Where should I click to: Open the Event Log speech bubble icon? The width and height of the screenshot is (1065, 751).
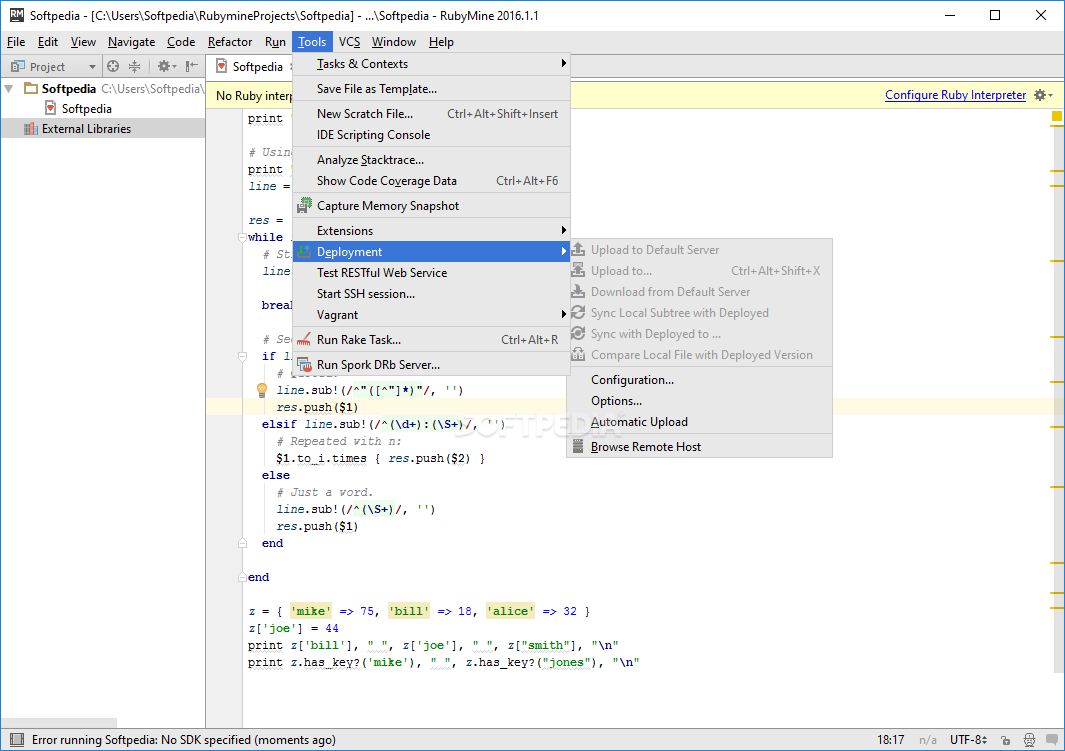[x=1051, y=739]
